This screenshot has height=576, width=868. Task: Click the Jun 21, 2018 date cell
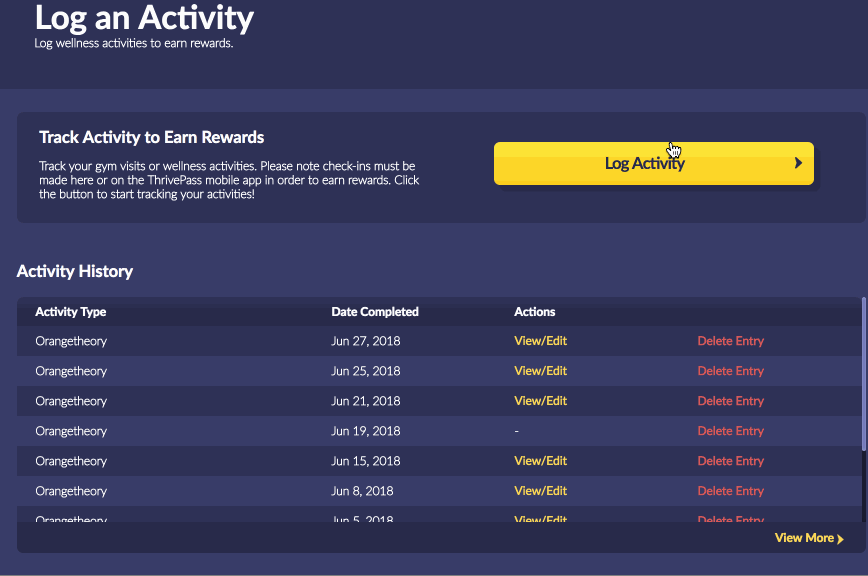tap(365, 401)
